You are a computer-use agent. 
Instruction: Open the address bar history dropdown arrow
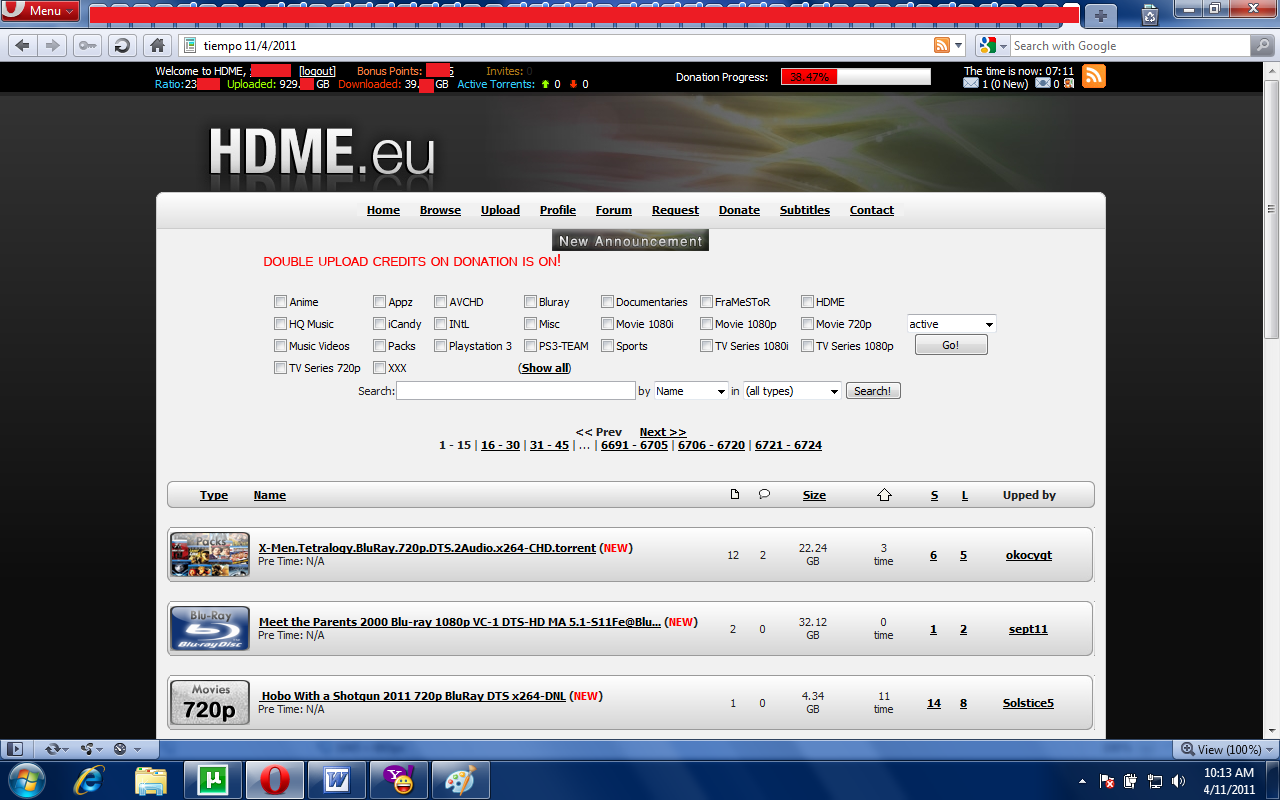pos(959,45)
